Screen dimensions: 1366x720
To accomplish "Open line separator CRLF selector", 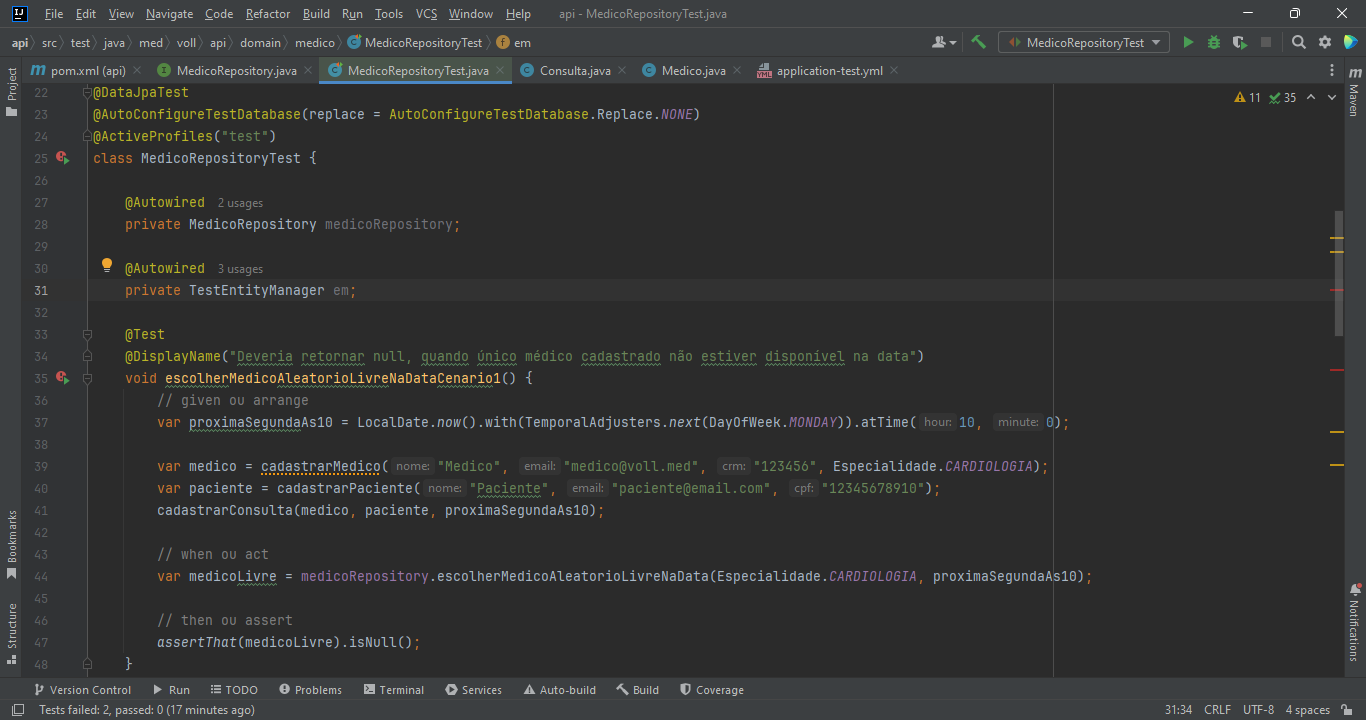I will [1217, 710].
